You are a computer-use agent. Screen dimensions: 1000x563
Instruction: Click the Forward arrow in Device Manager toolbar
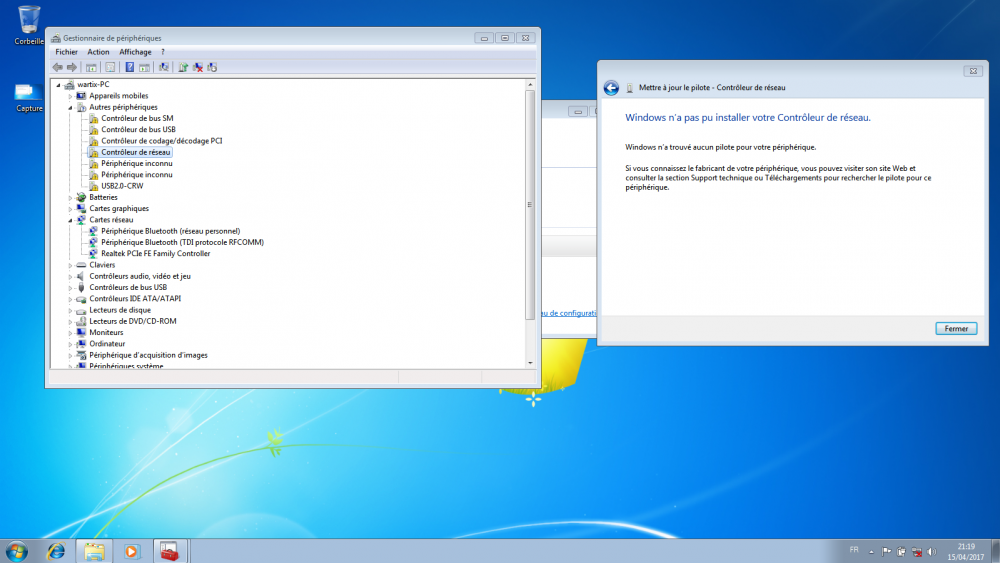point(72,67)
